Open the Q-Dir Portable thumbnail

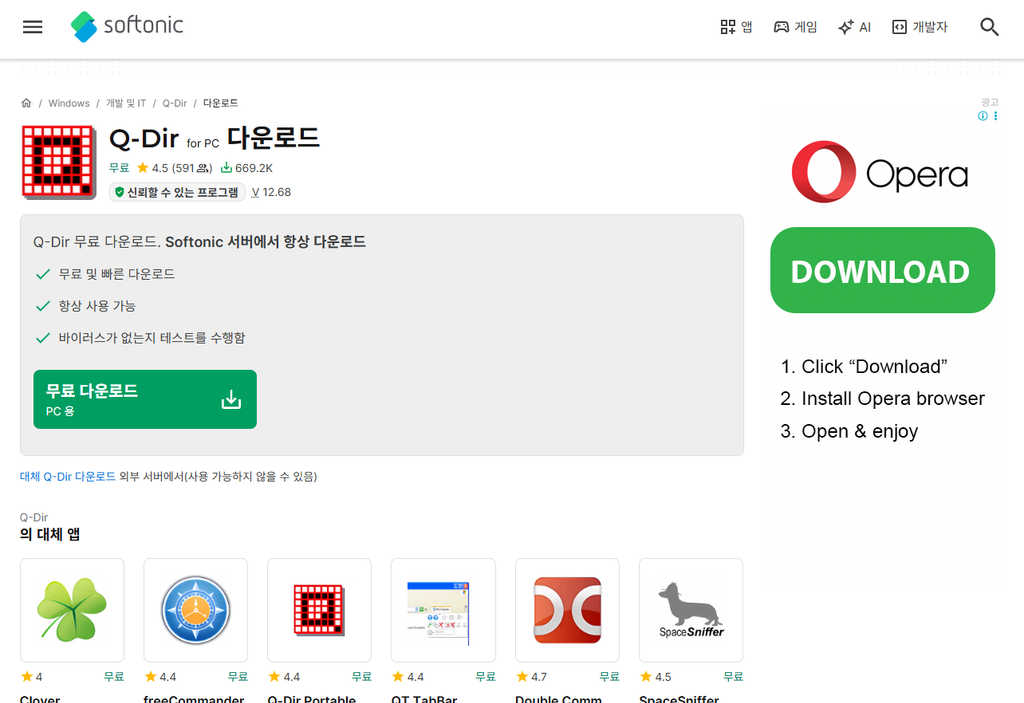click(319, 610)
